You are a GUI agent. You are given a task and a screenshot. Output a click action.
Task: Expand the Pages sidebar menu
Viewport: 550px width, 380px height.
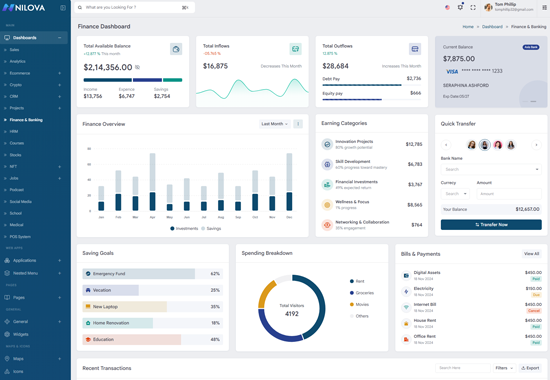[60, 298]
